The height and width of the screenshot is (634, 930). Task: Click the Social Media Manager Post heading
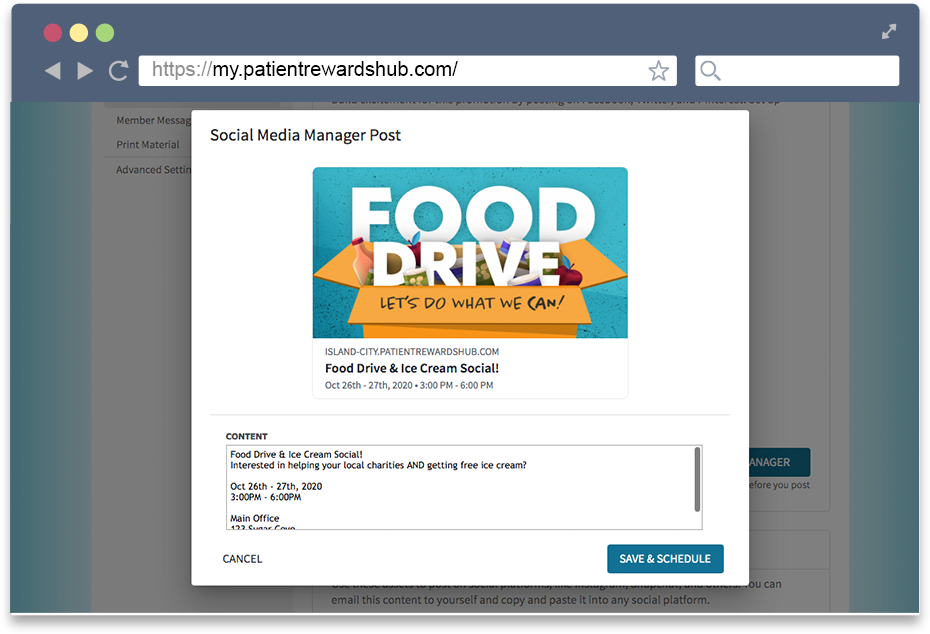pyautogui.click(x=305, y=135)
